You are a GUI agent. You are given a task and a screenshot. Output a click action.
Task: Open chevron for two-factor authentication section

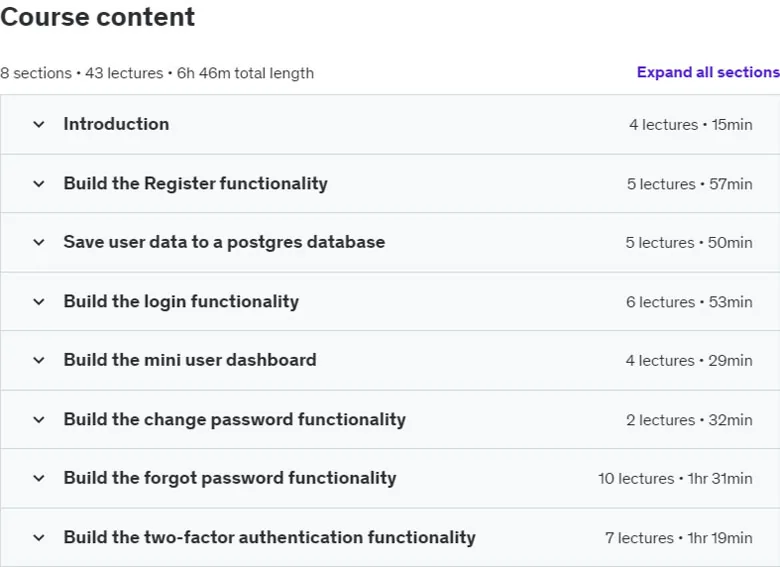39,538
